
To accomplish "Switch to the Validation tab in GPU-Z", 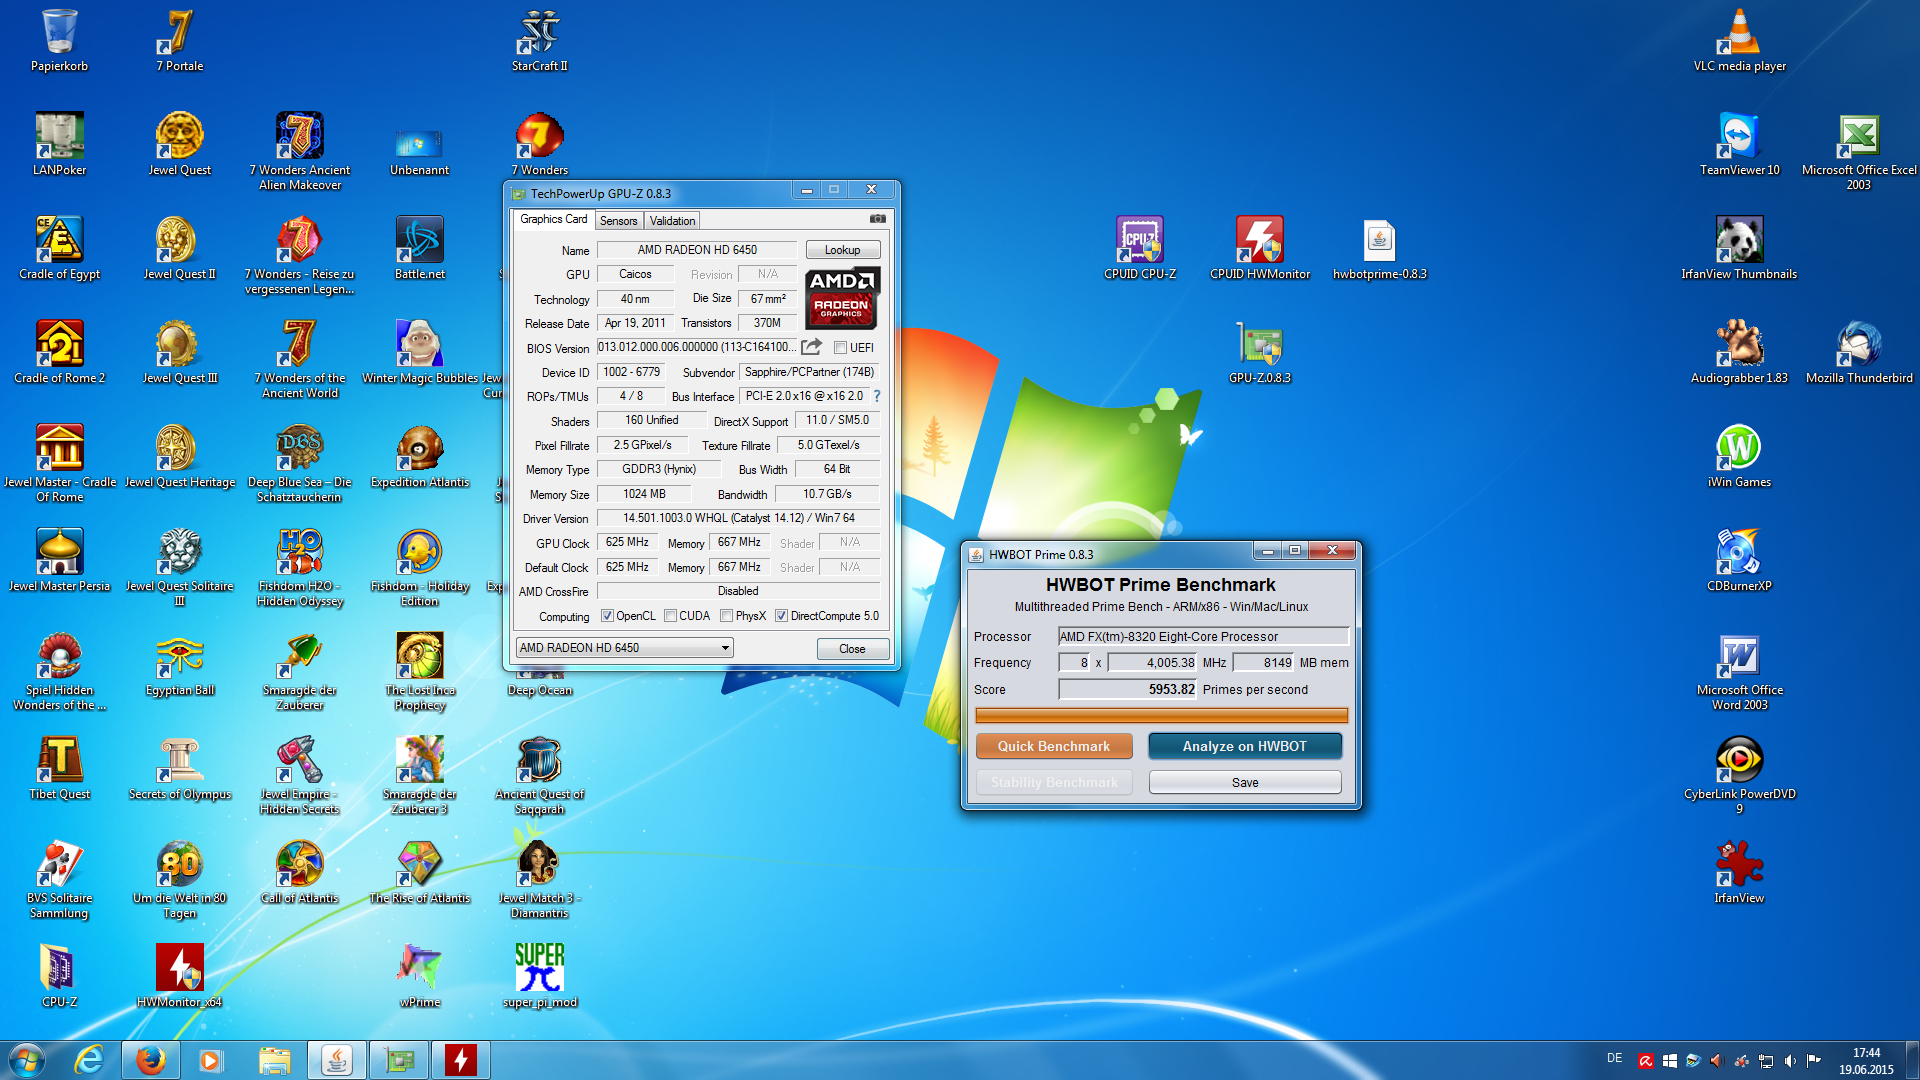I will pyautogui.click(x=672, y=221).
